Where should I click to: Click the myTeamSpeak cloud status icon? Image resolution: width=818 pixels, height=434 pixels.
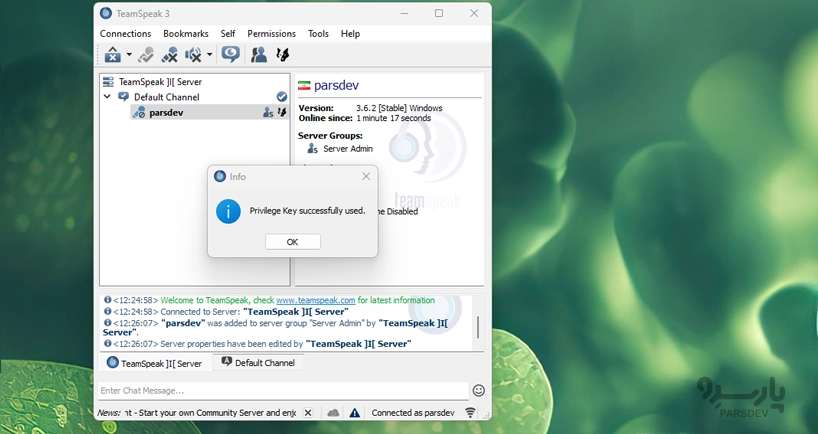(333, 412)
